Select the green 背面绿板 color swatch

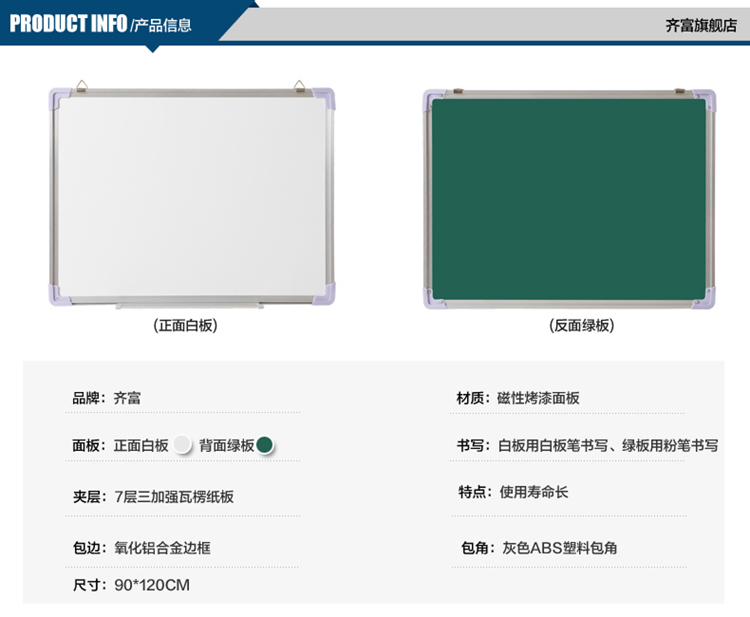[x=265, y=445]
